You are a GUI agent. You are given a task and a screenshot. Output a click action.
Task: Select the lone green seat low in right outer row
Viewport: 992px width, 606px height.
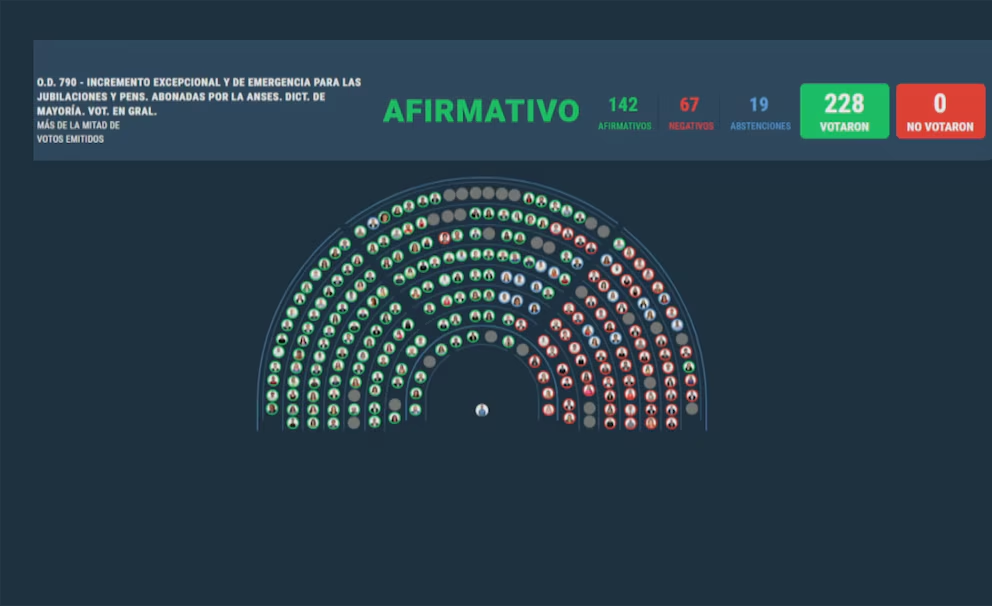689,367
